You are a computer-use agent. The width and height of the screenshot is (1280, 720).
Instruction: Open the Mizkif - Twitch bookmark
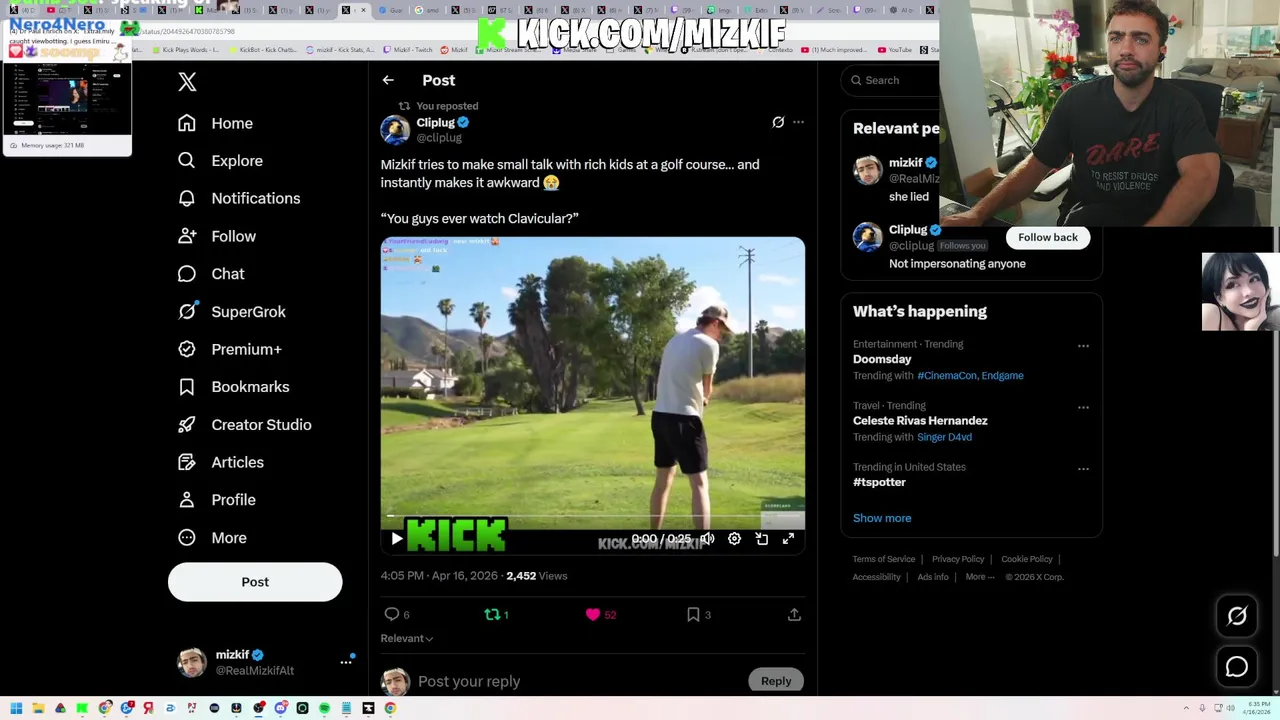point(408,50)
